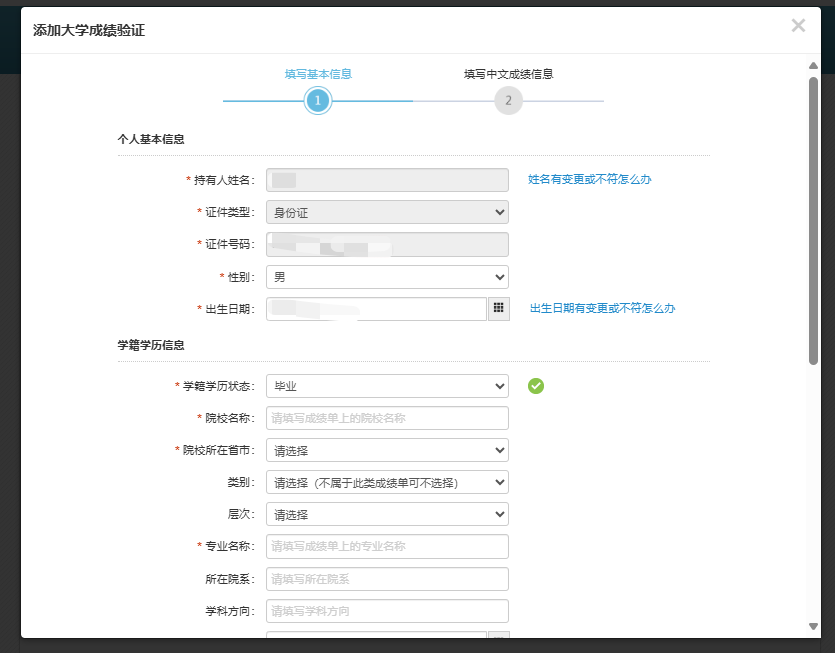Close the 添加大学成绩验证 dialog
This screenshot has height=653, width=835.
point(797,26)
